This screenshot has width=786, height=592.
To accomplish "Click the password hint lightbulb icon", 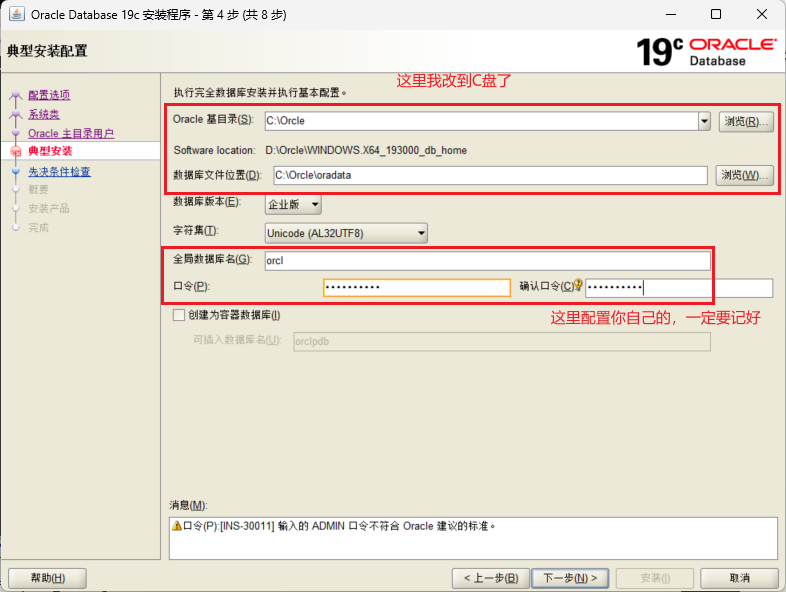I will 578,285.
